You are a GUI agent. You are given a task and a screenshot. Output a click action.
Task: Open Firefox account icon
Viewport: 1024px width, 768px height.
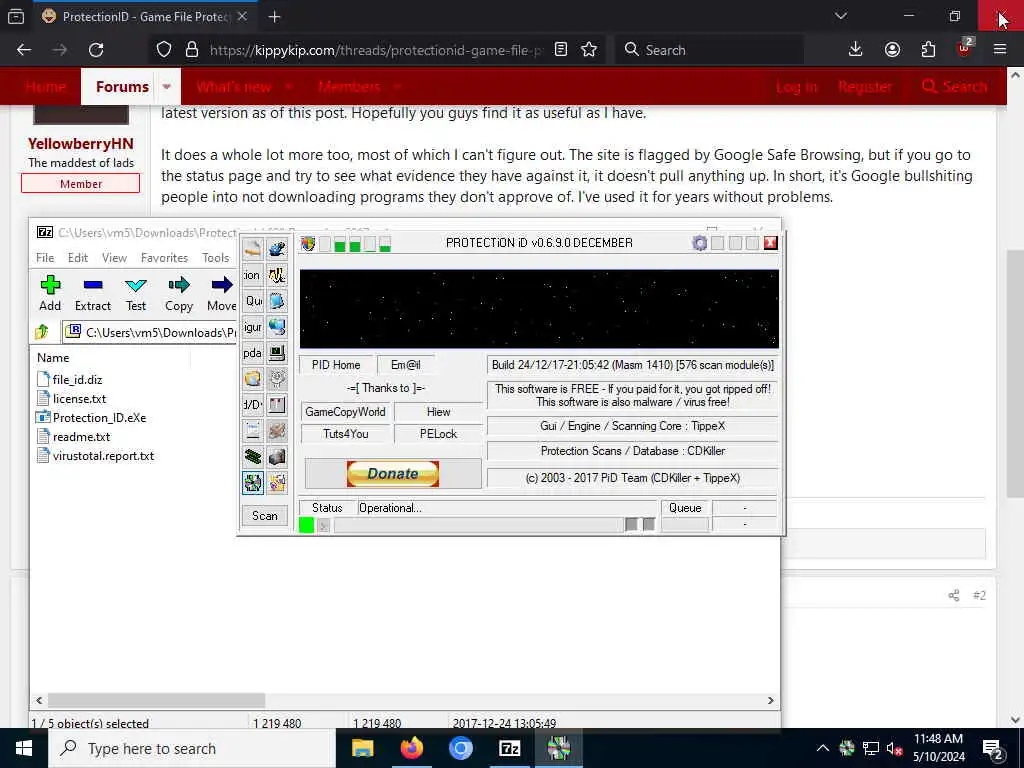892,50
